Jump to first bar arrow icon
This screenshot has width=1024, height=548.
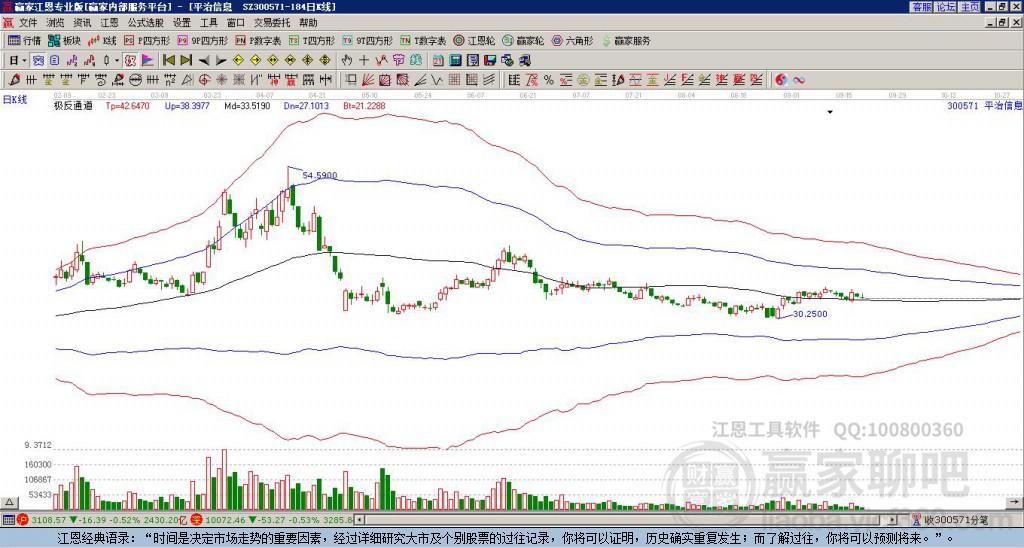pos(168,61)
